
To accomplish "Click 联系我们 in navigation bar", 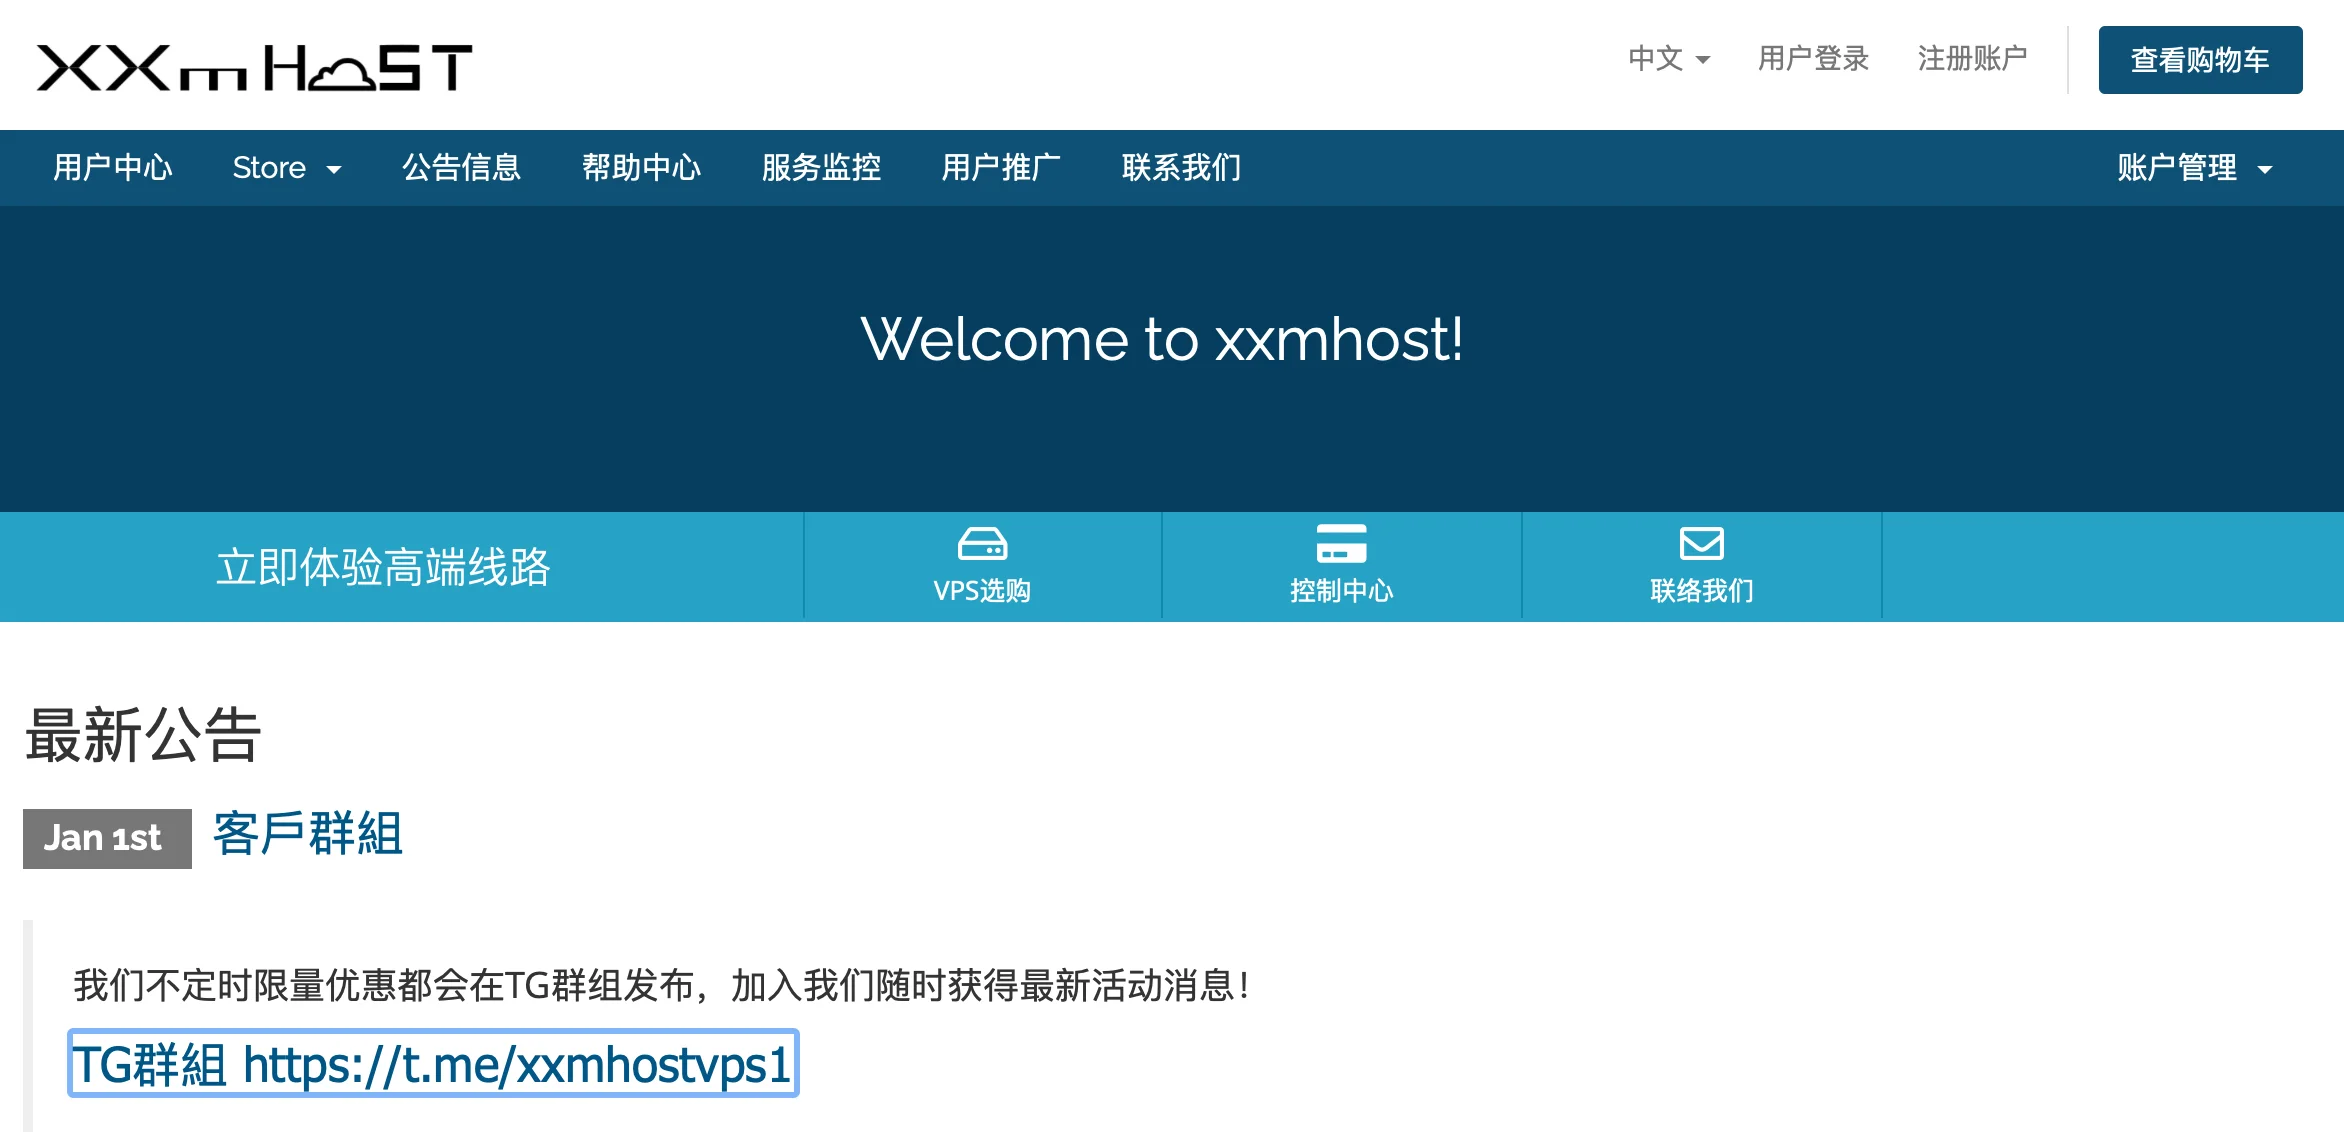I will [1181, 168].
